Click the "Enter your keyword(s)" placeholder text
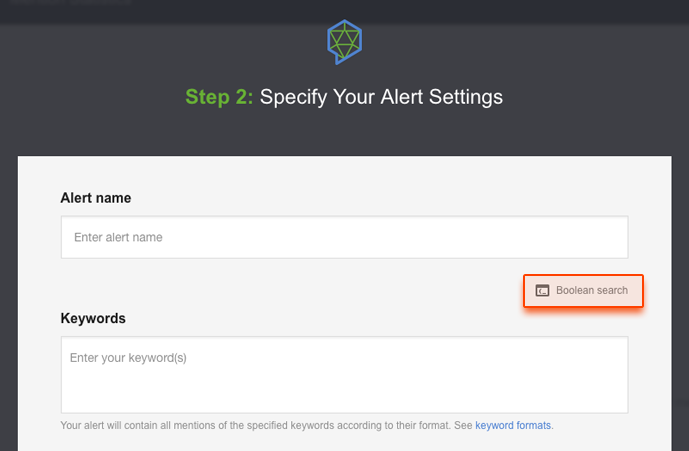Image resolution: width=689 pixels, height=451 pixels. pyautogui.click(x=128, y=358)
